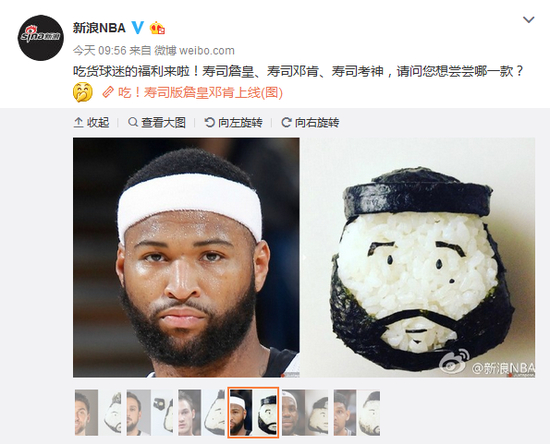The width and height of the screenshot is (550, 444).
Task: Open the Sina NBA profile avatar
Action: 41,38
